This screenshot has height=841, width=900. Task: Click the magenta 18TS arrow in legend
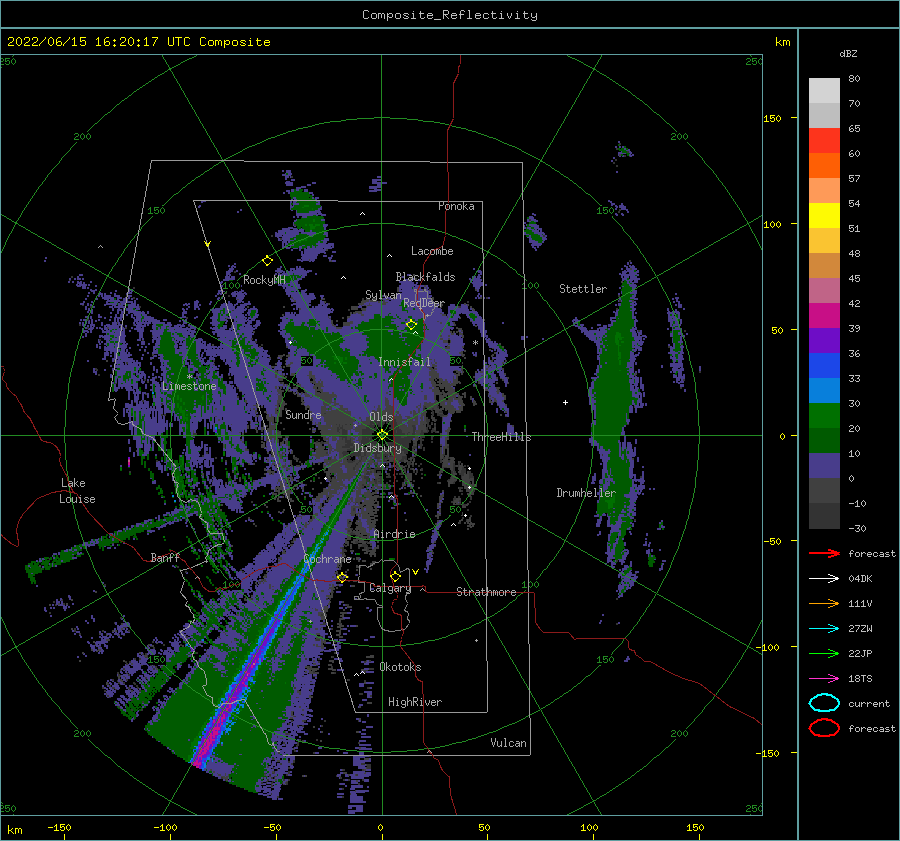(824, 679)
